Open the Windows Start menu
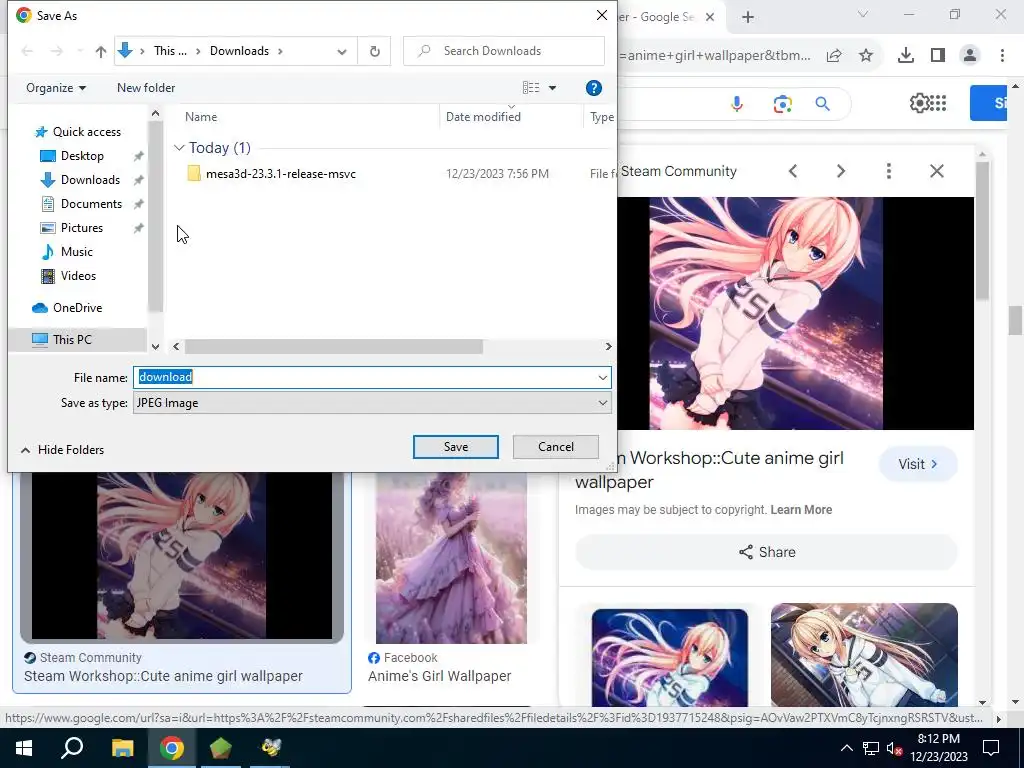 (24, 748)
